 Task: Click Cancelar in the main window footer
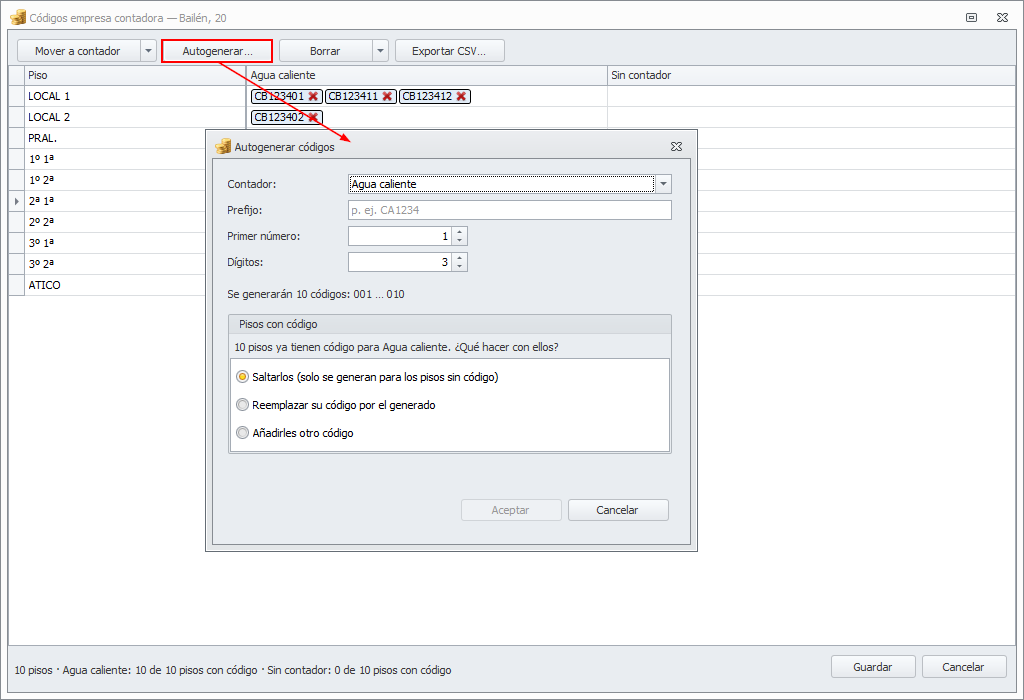point(963,667)
